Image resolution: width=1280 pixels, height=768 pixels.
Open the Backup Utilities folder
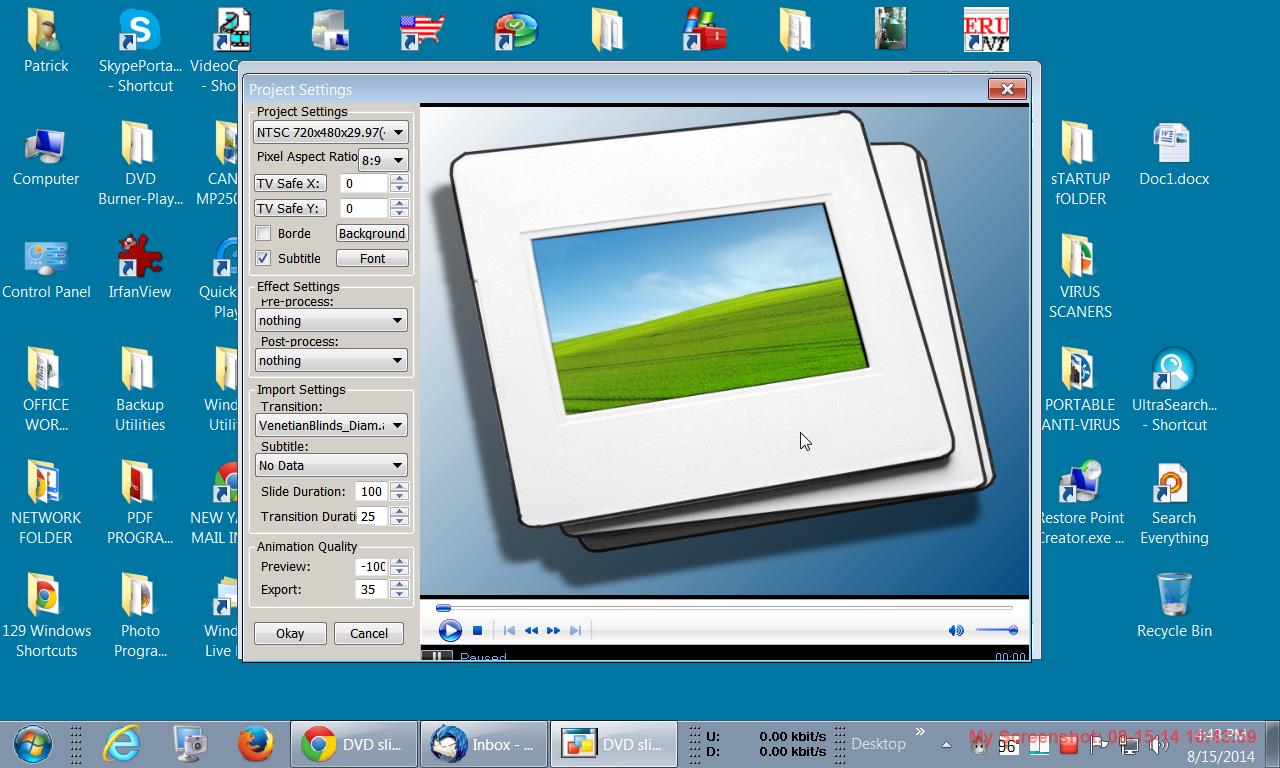coord(140,390)
